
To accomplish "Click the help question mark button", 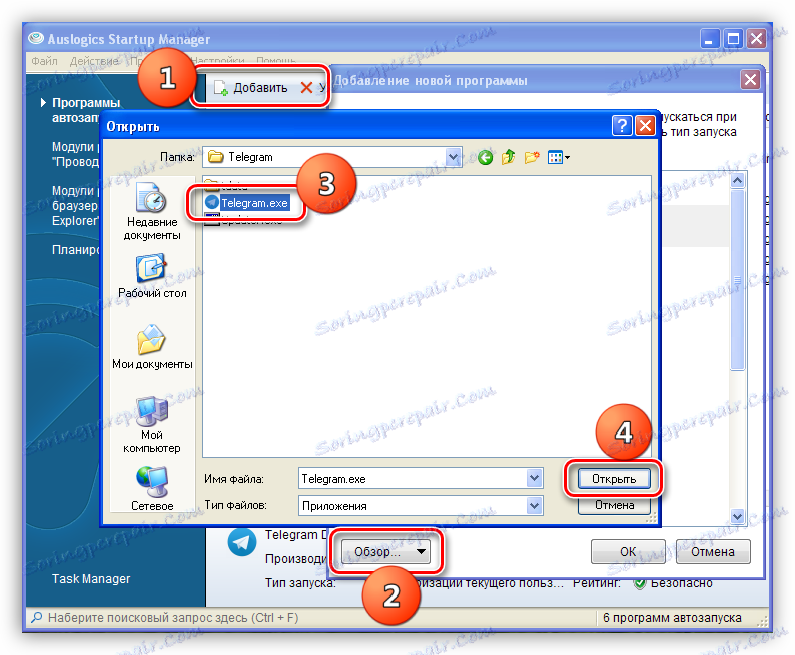I will click(622, 125).
